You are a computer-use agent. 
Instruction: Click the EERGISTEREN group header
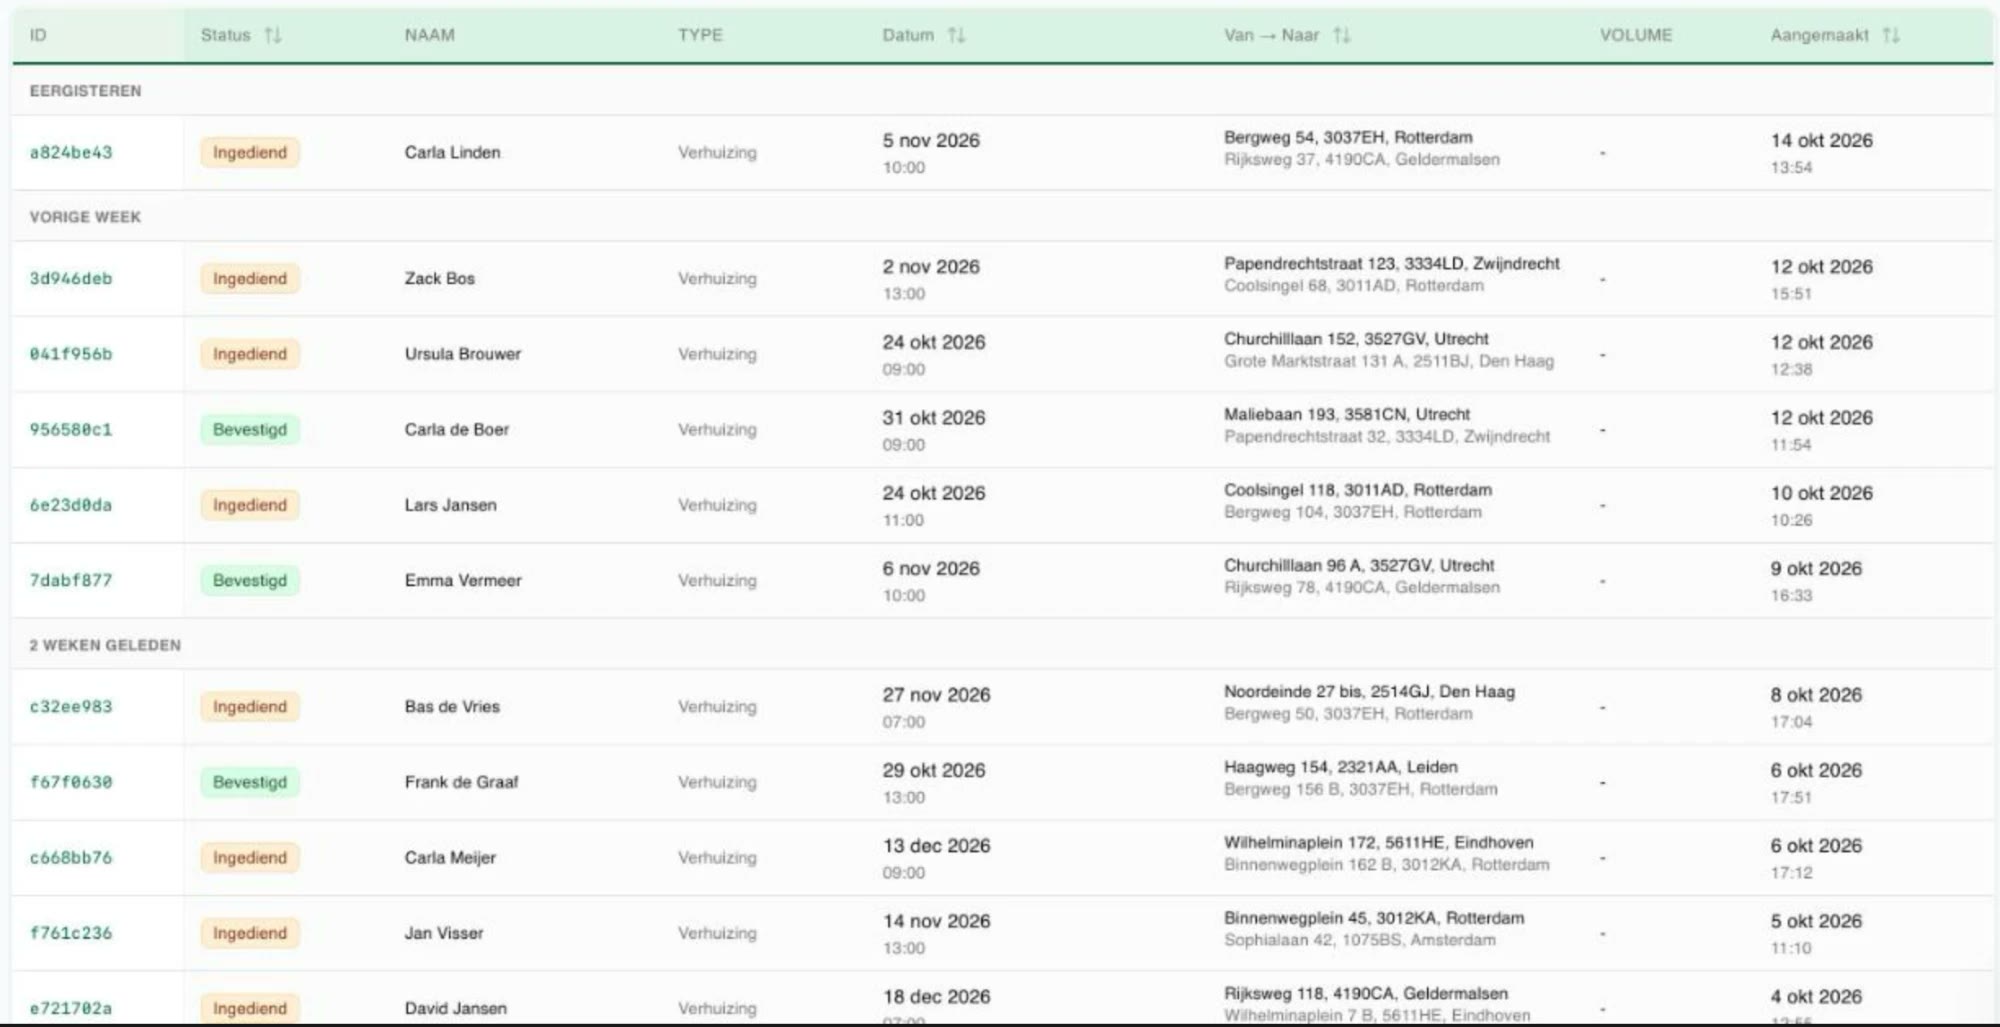(86, 91)
